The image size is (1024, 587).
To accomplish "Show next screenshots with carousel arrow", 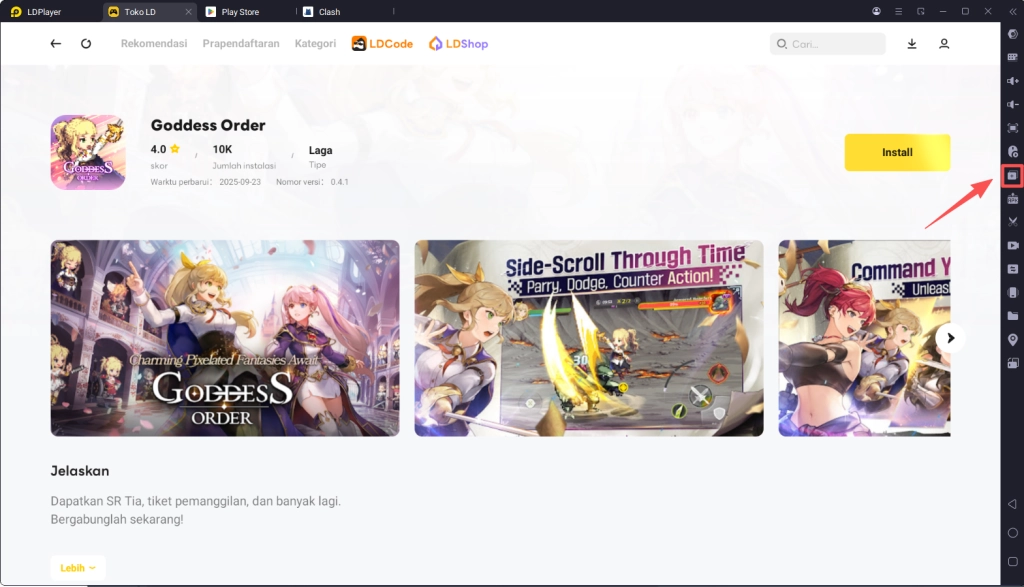I will 950,338.
